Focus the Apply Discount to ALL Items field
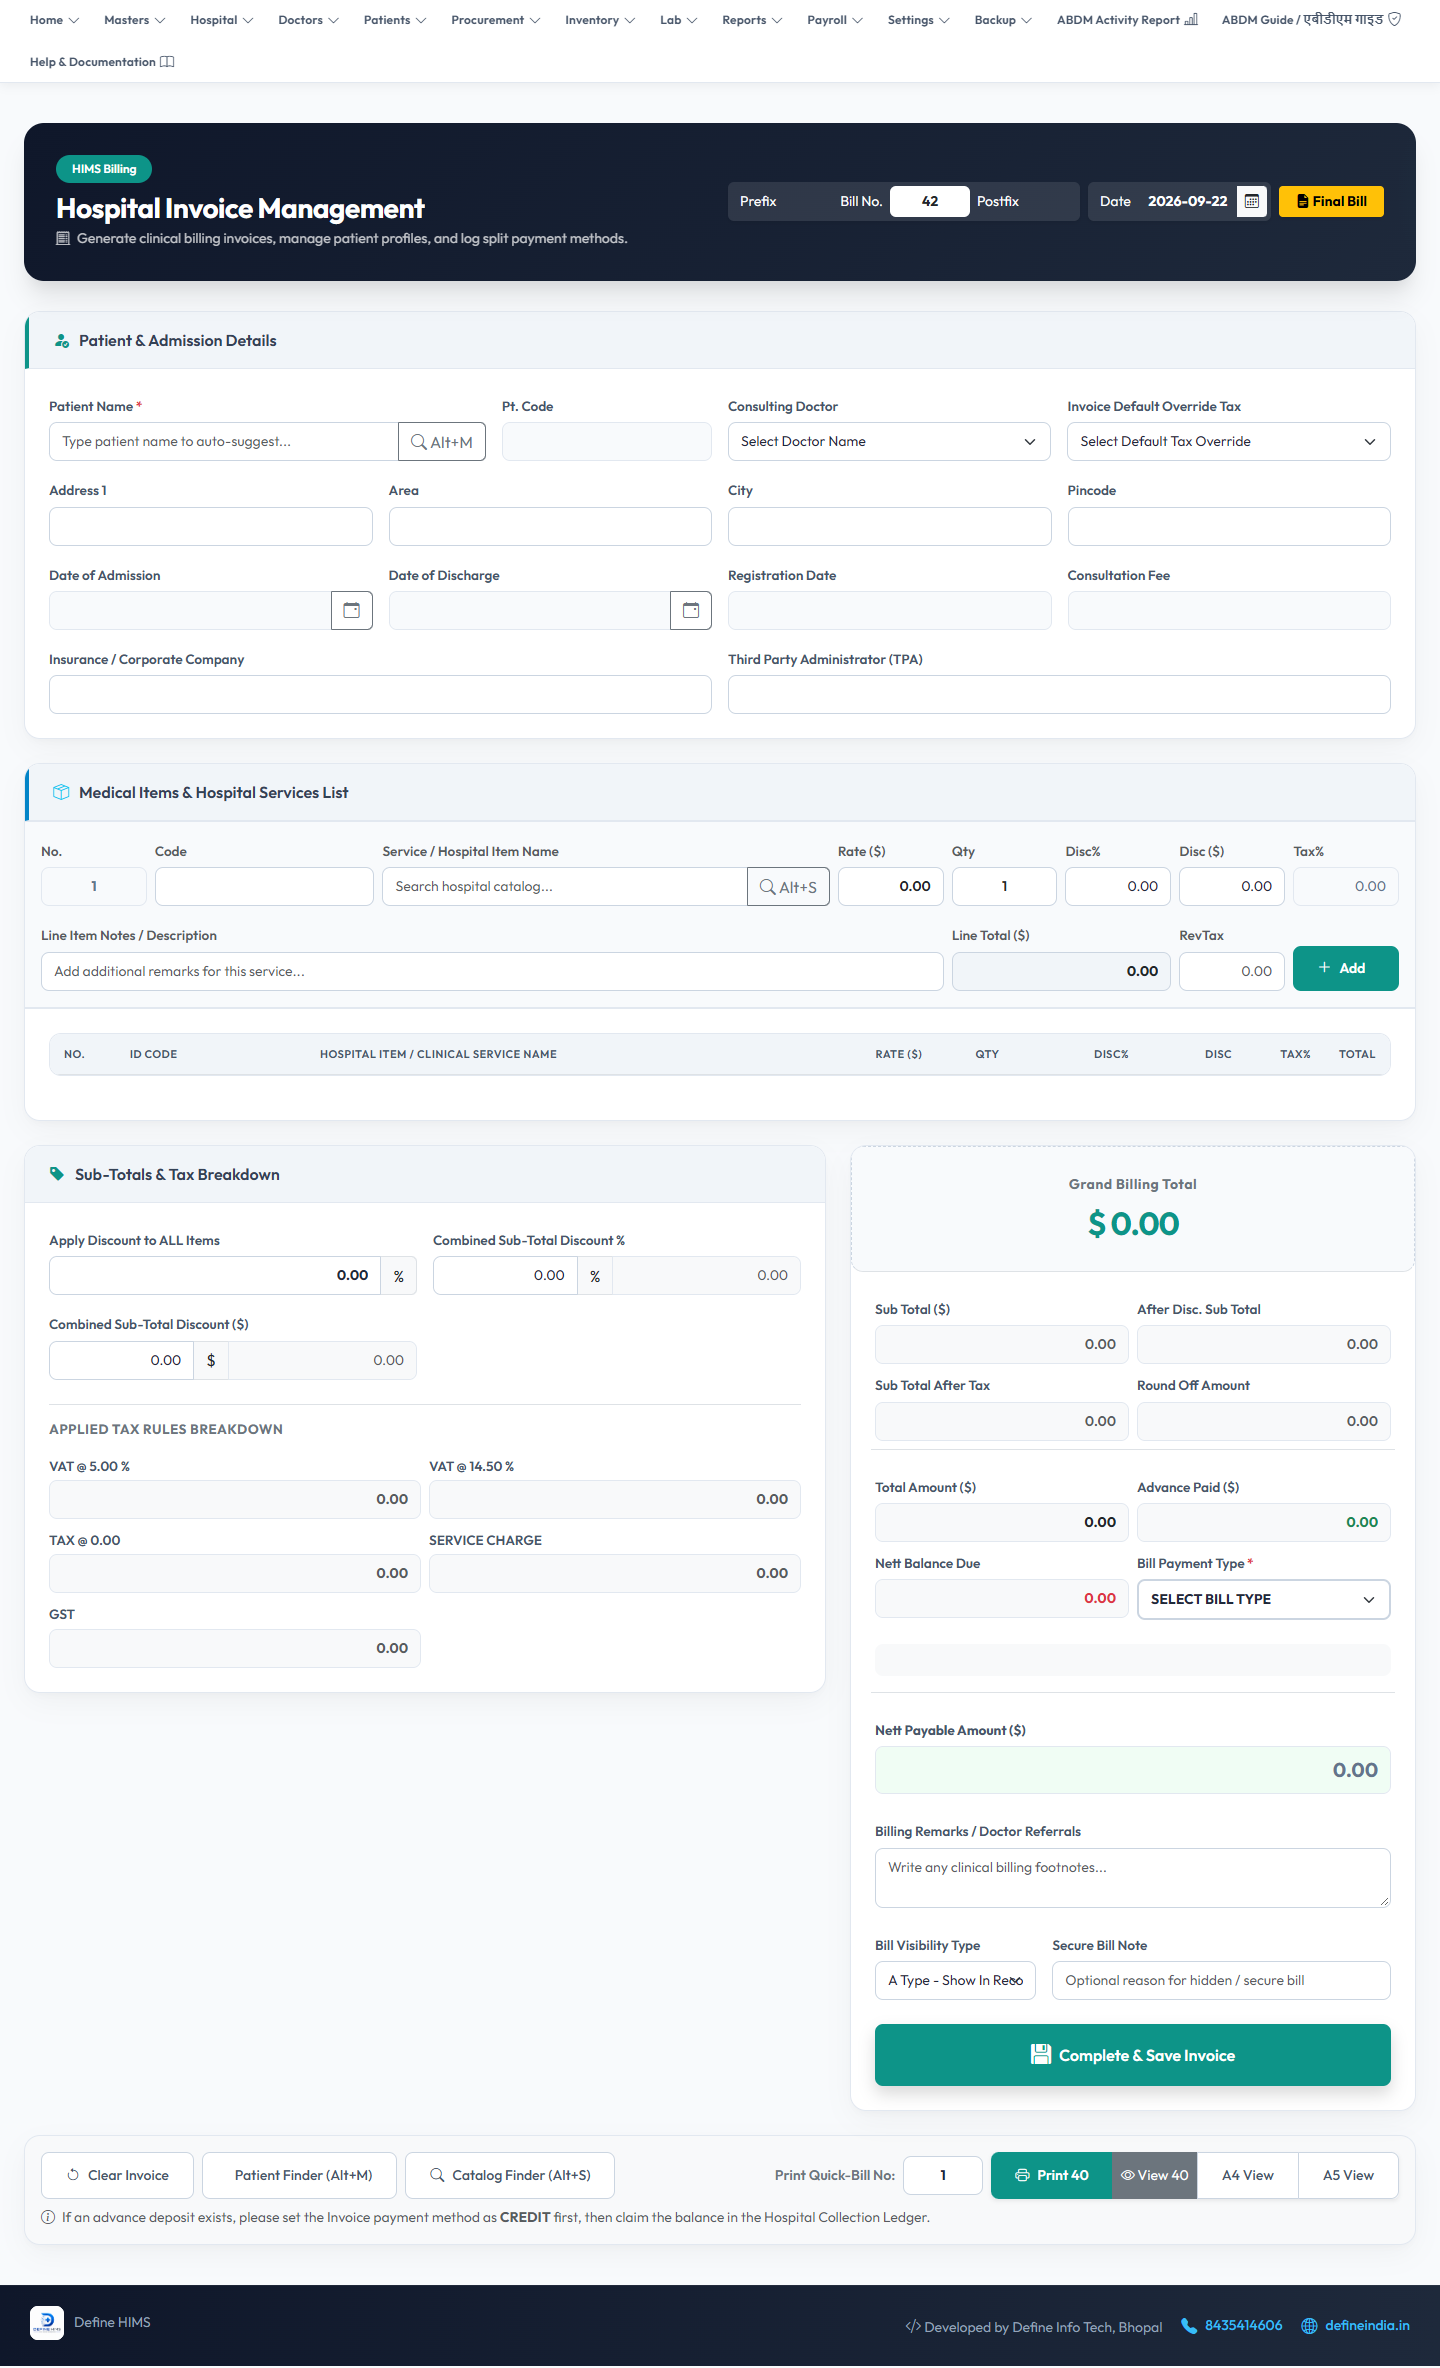The height and width of the screenshot is (2368, 1440). (215, 1276)
